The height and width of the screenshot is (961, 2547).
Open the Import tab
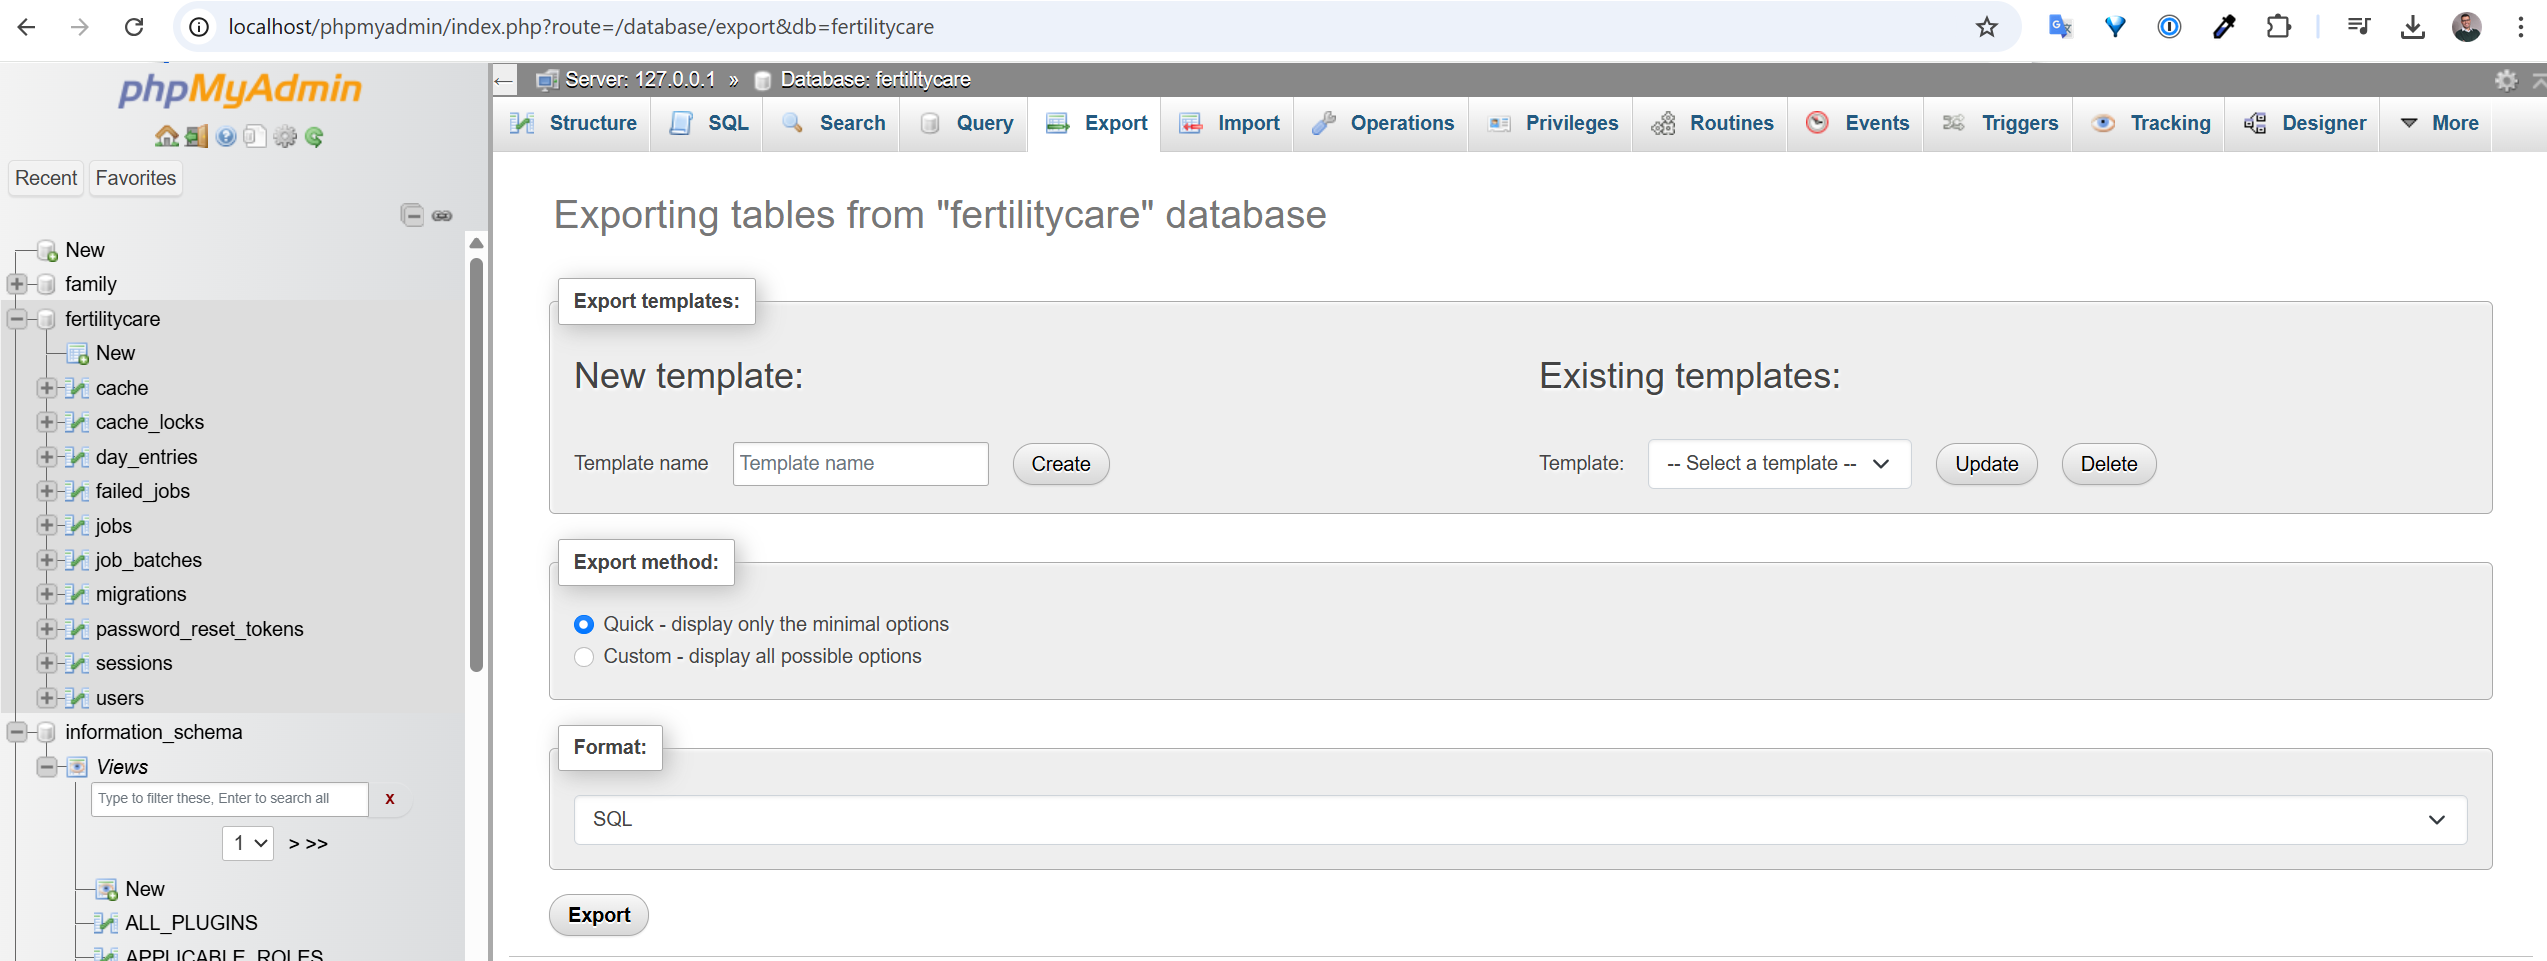click(x=1227, y=123)
